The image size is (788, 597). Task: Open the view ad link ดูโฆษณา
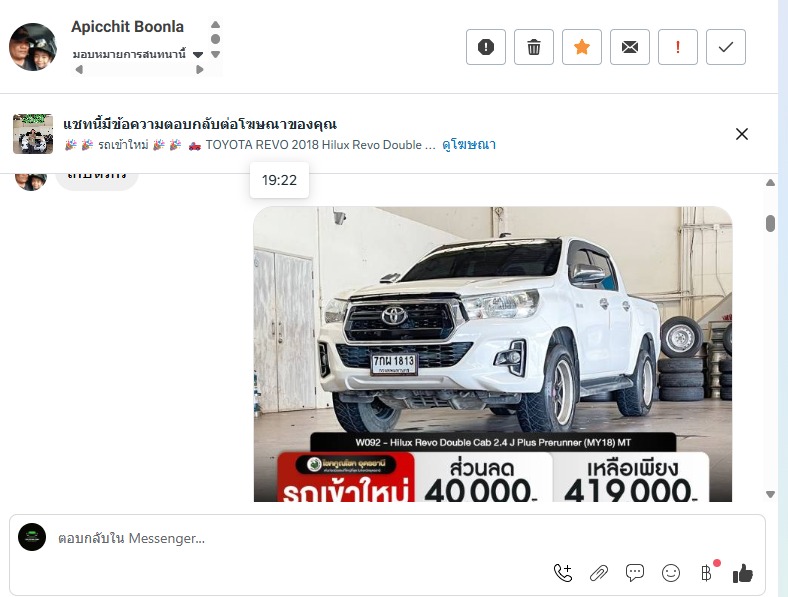pos(469,145)
